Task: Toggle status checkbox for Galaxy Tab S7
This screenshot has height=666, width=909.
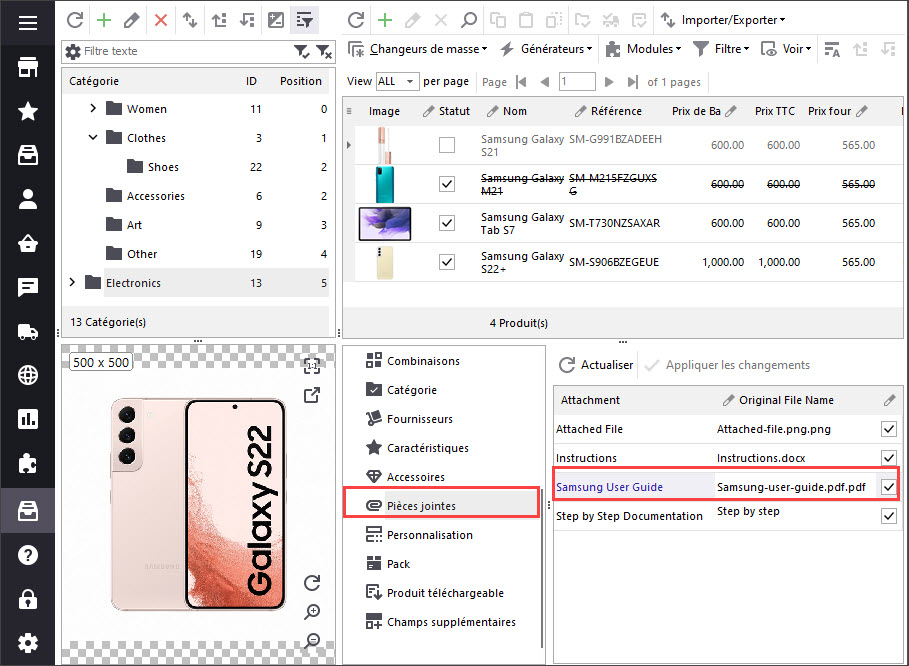Action: point(447,223)
